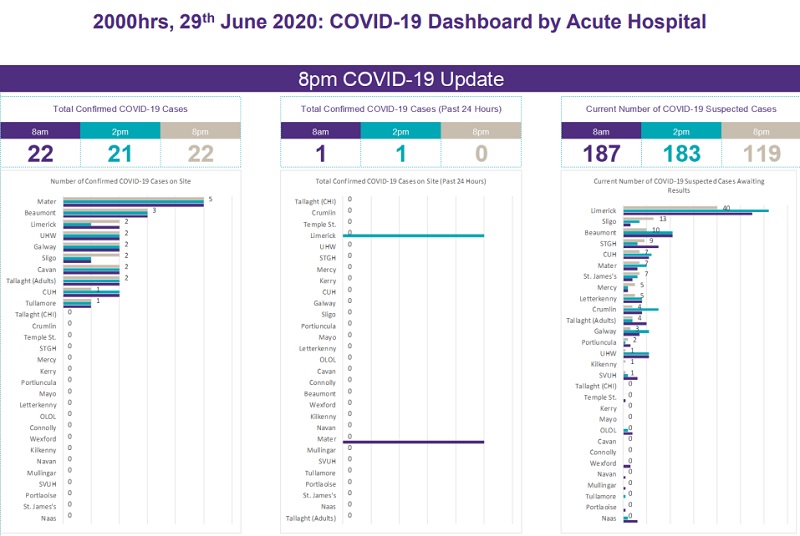Screen dimensions: 800x536
Task: Click the Total Confirmed COVID-19 Cases (Past 24 Hours) header
Action: [401, 108]
